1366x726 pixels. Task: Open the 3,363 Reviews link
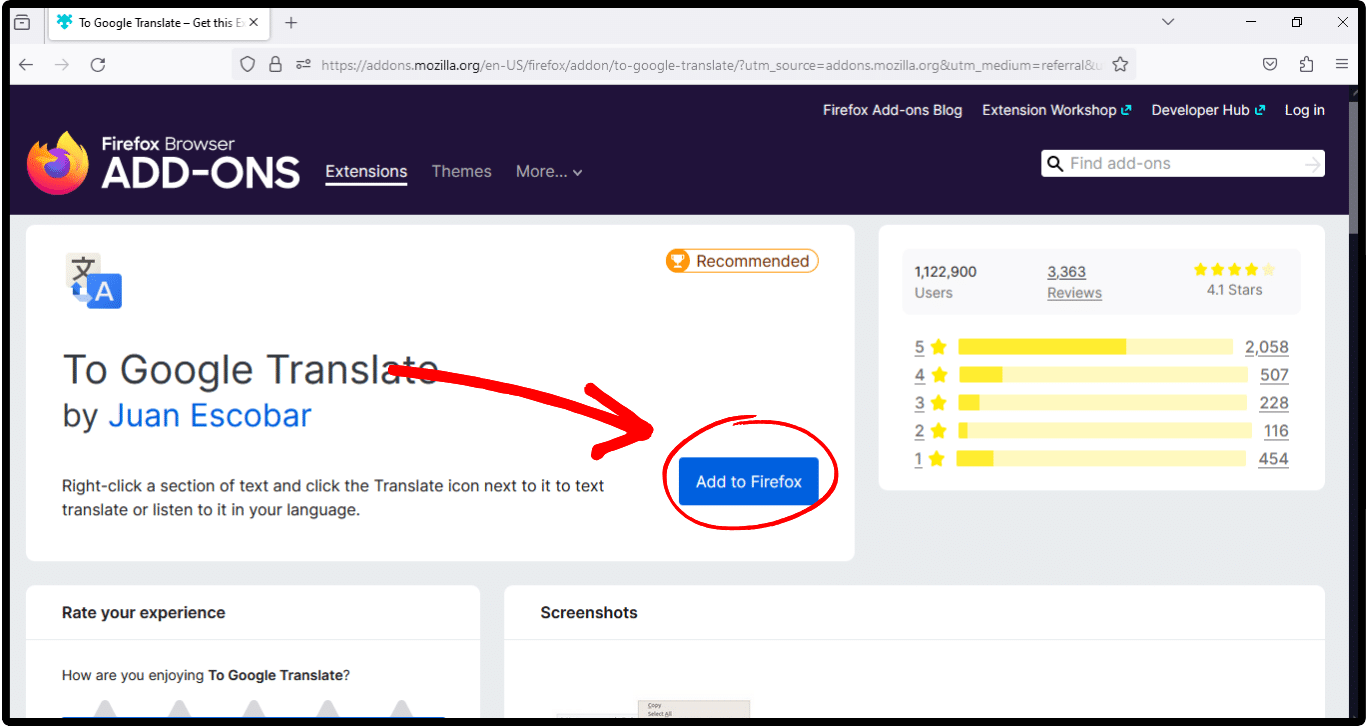pos(1074,282)
